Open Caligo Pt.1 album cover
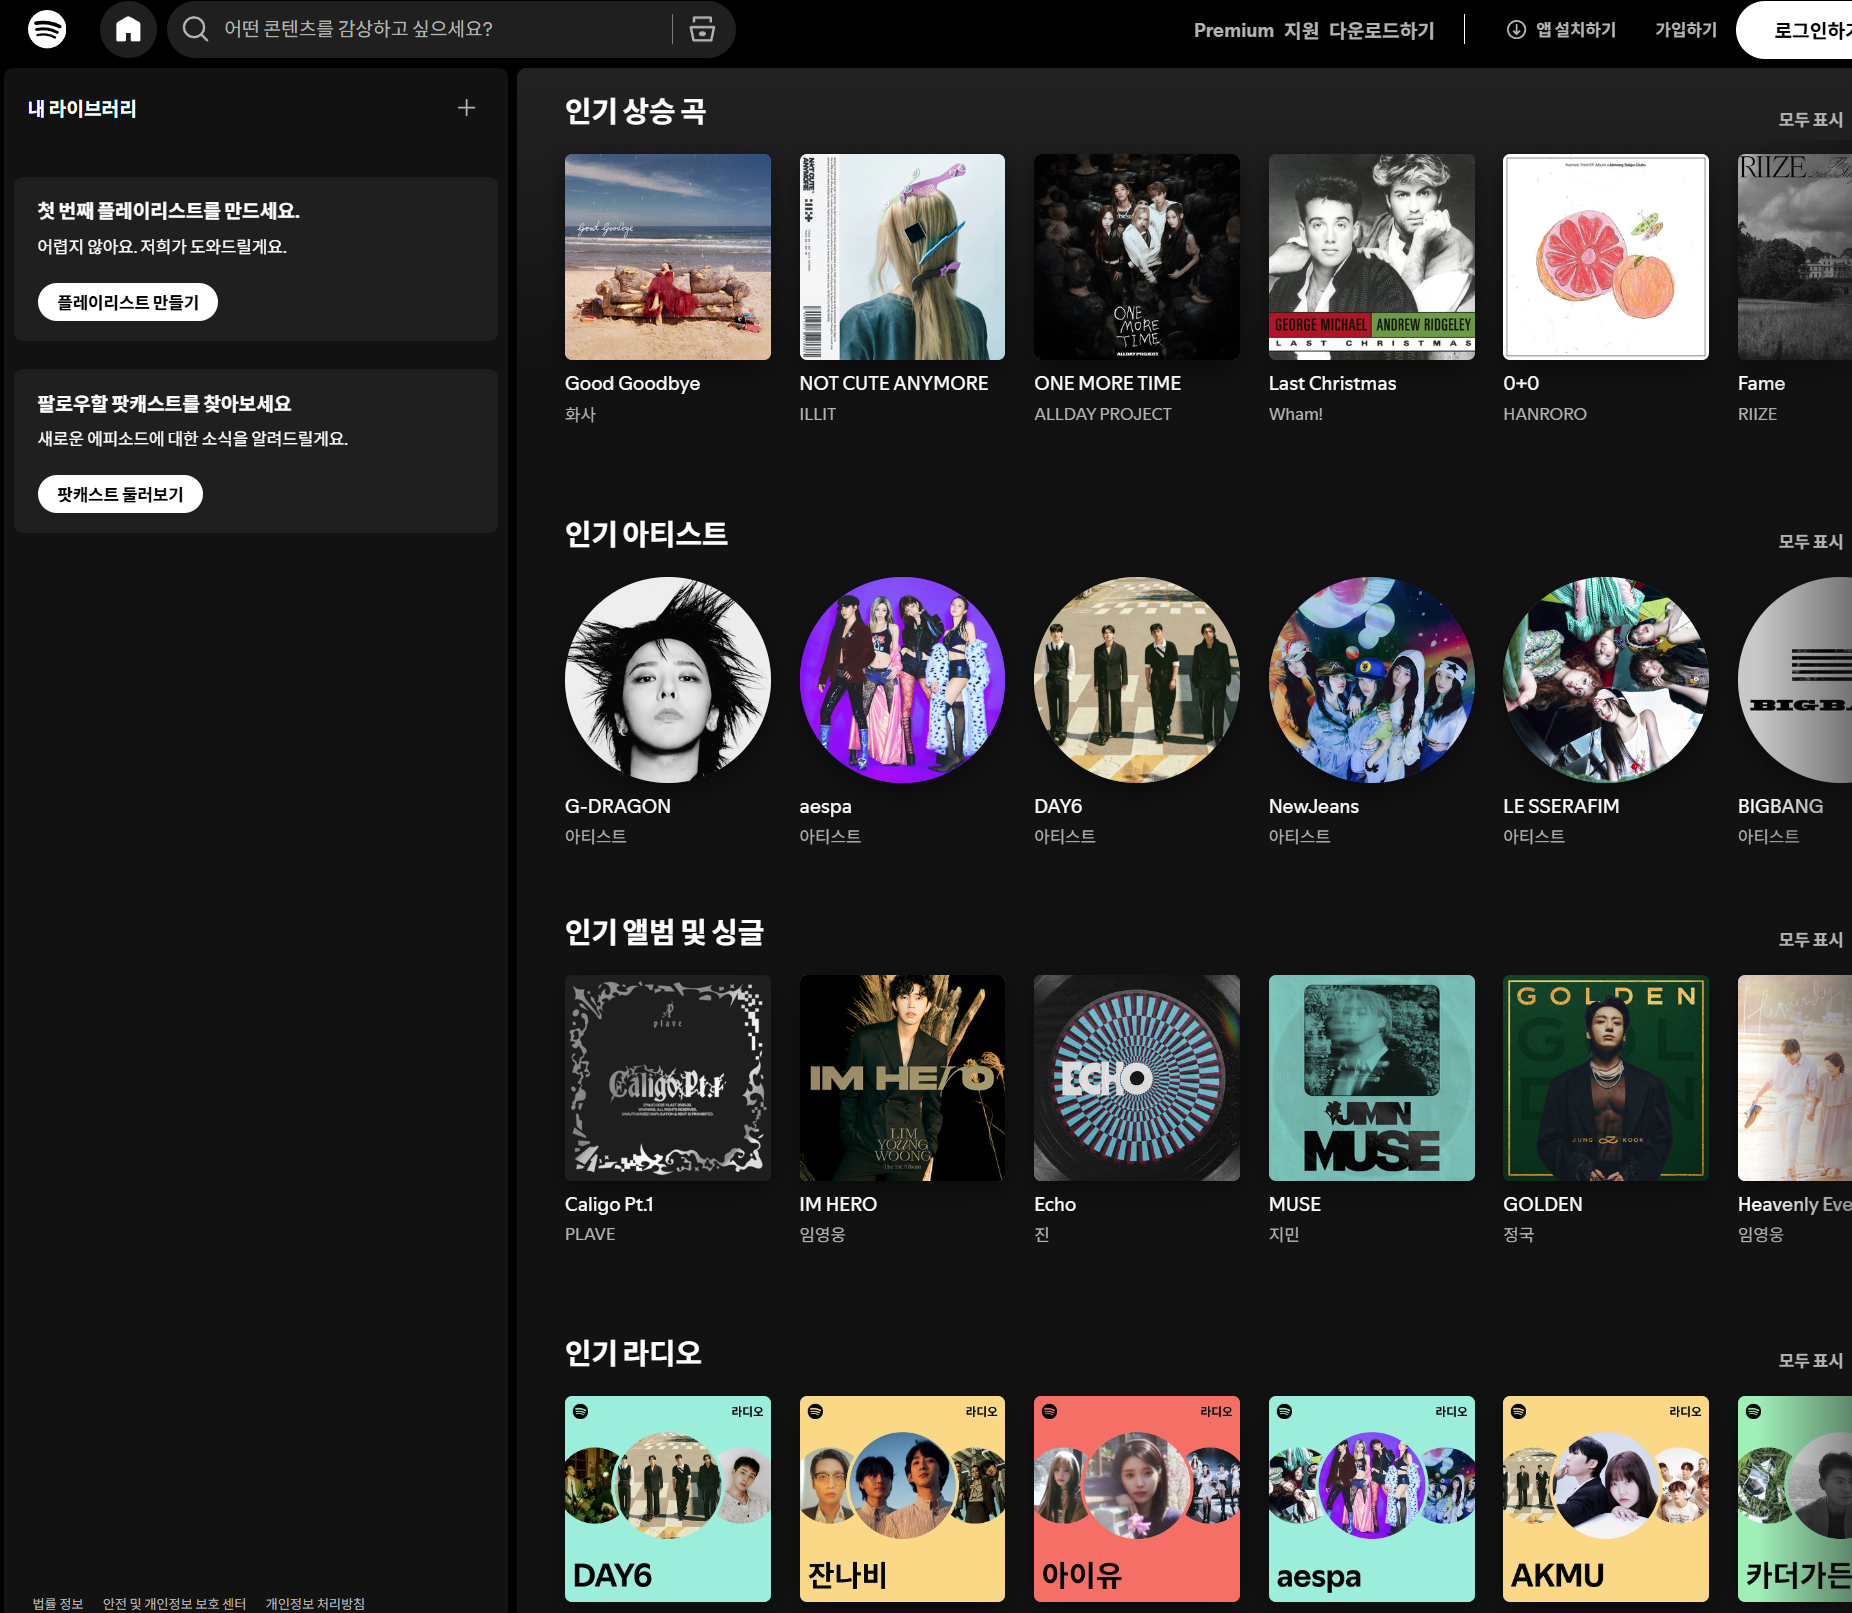The height and width of the screenshot is (1613, 1852). click(x=668, y=1078)
